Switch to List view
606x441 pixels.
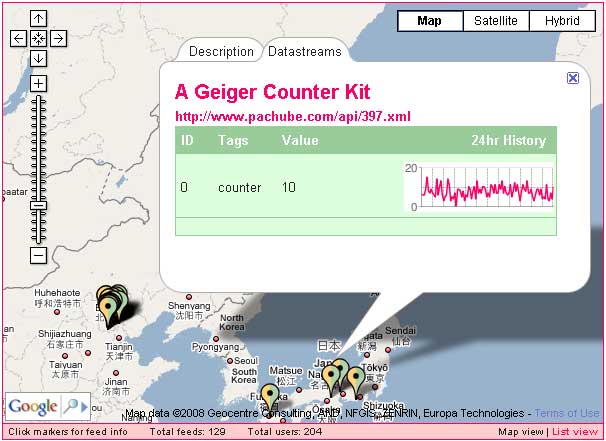click(x=575, y=432)
